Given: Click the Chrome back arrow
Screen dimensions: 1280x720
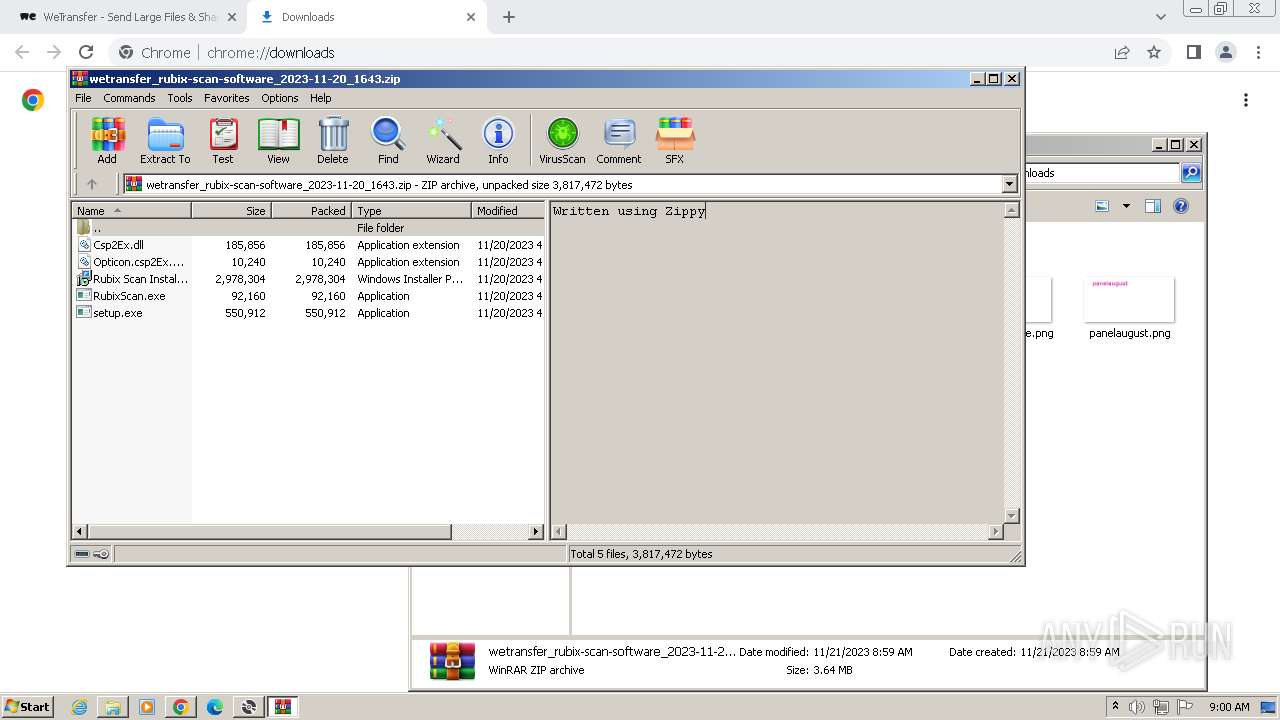Looking at the screenshot, I should [22, 53].
